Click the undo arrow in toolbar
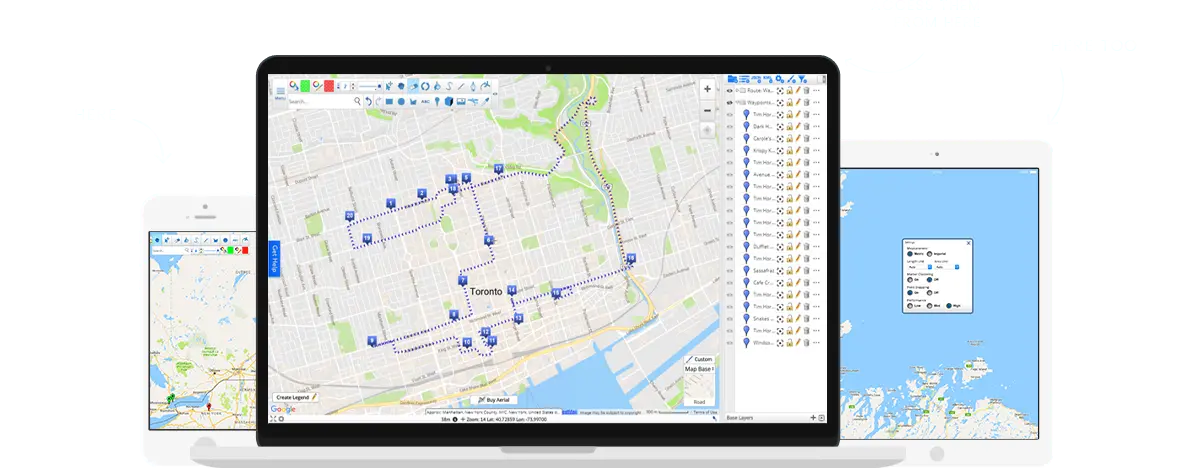The image size is (1196, 468). click(368, 101)
